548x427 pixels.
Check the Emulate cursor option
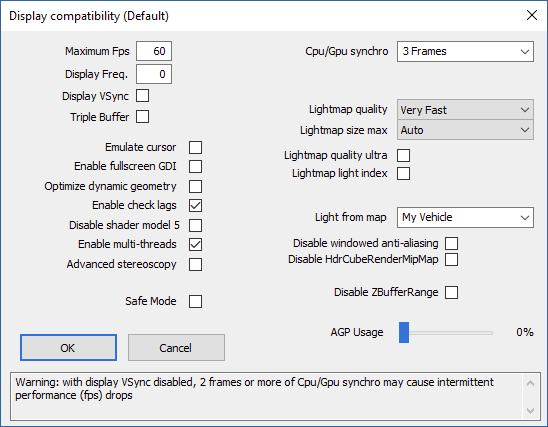click(195, 147)
